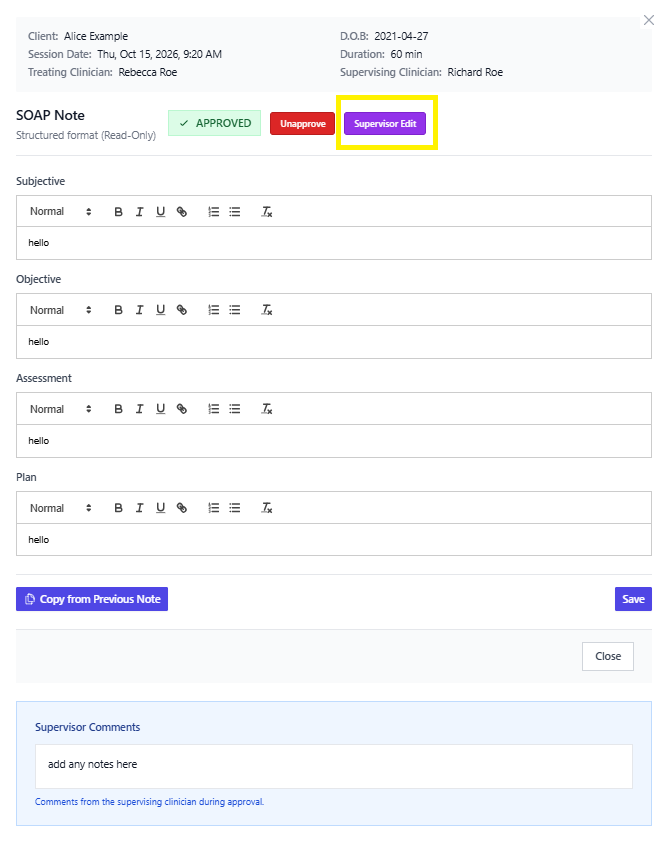Dismiss the dialog with the X icon
Viewport: 665px width, 841px height.
click(x=649, y=20)
